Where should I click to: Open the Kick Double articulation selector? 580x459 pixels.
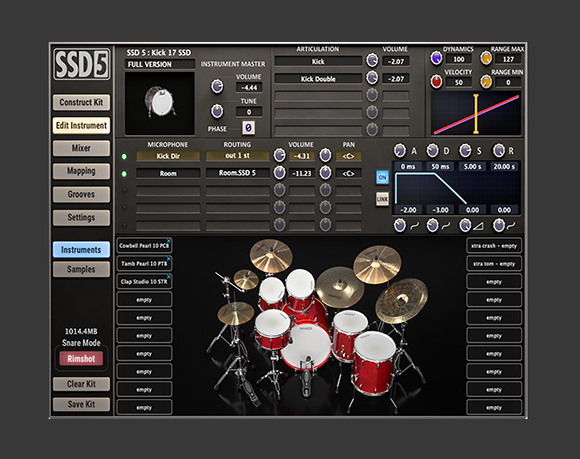tap(318, 79)
